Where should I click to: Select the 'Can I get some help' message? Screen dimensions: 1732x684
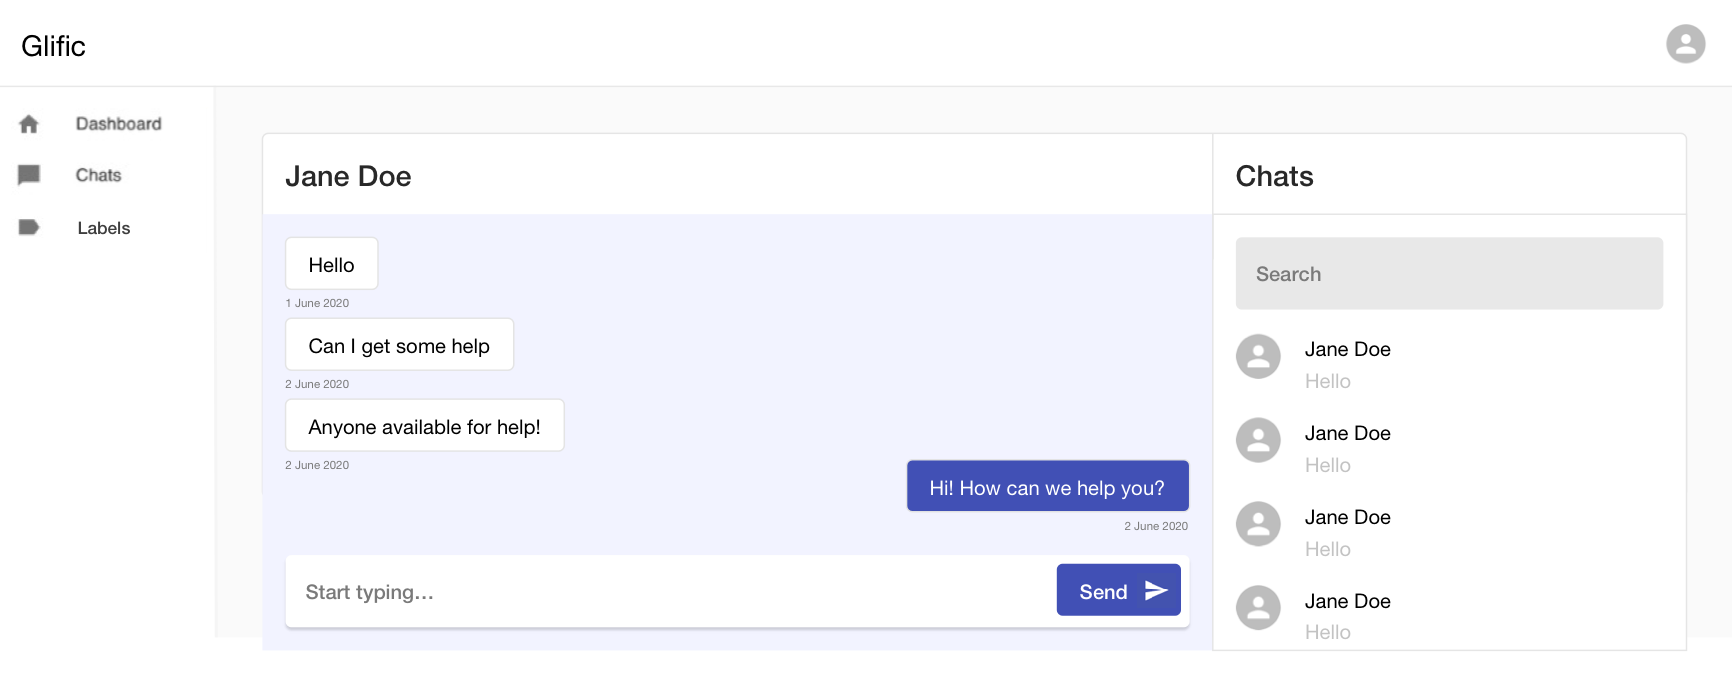coord(399,345)
